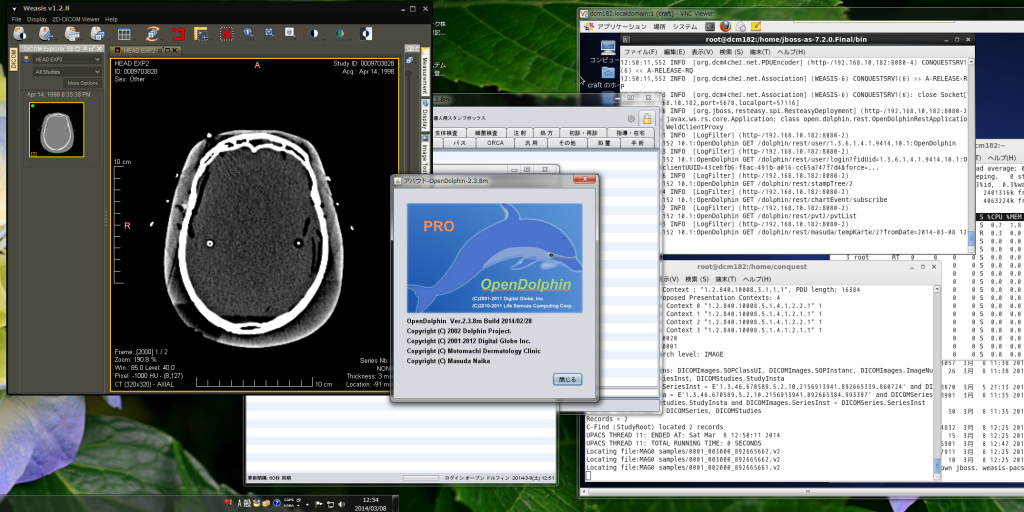Click the 閉じる button in the About dialog
This screenshot has height=512, width=1024.
click(567, 379)
